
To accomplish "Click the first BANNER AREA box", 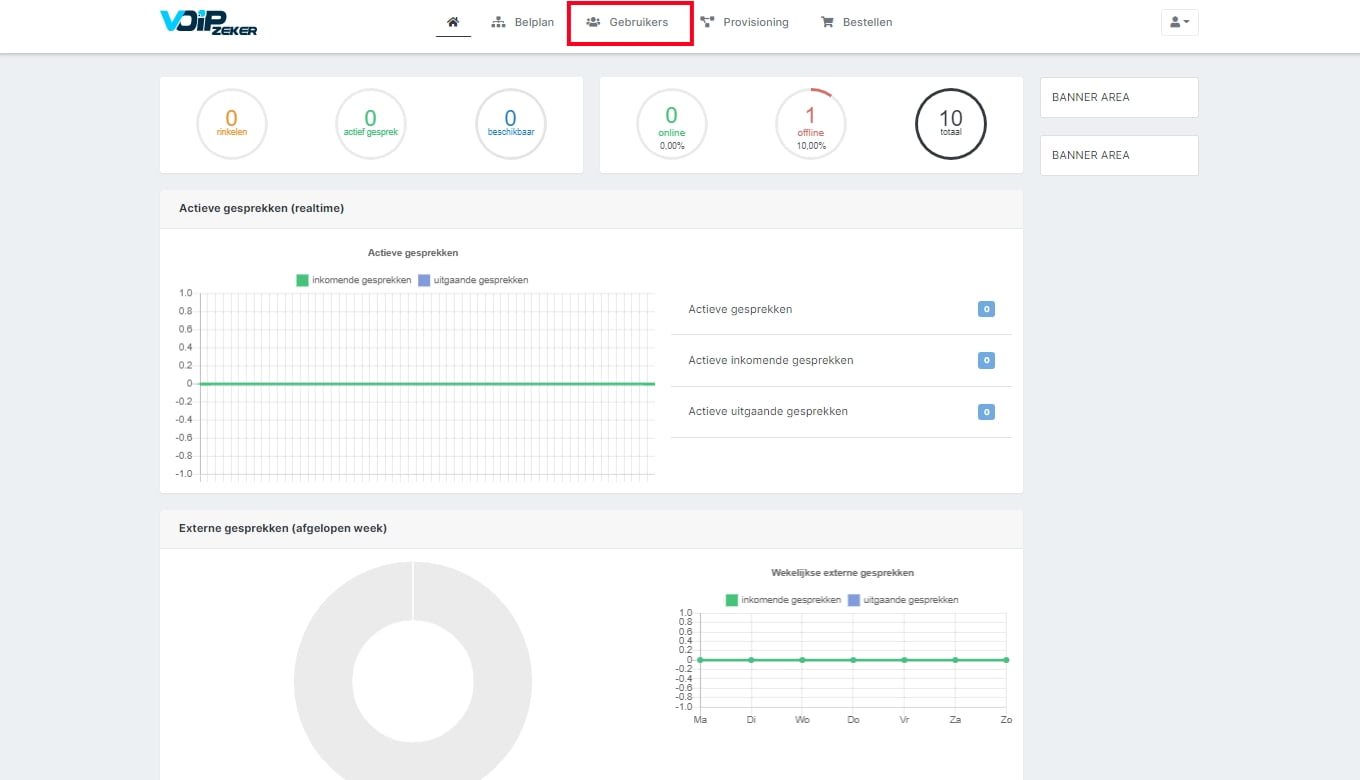I will 1119,97.
